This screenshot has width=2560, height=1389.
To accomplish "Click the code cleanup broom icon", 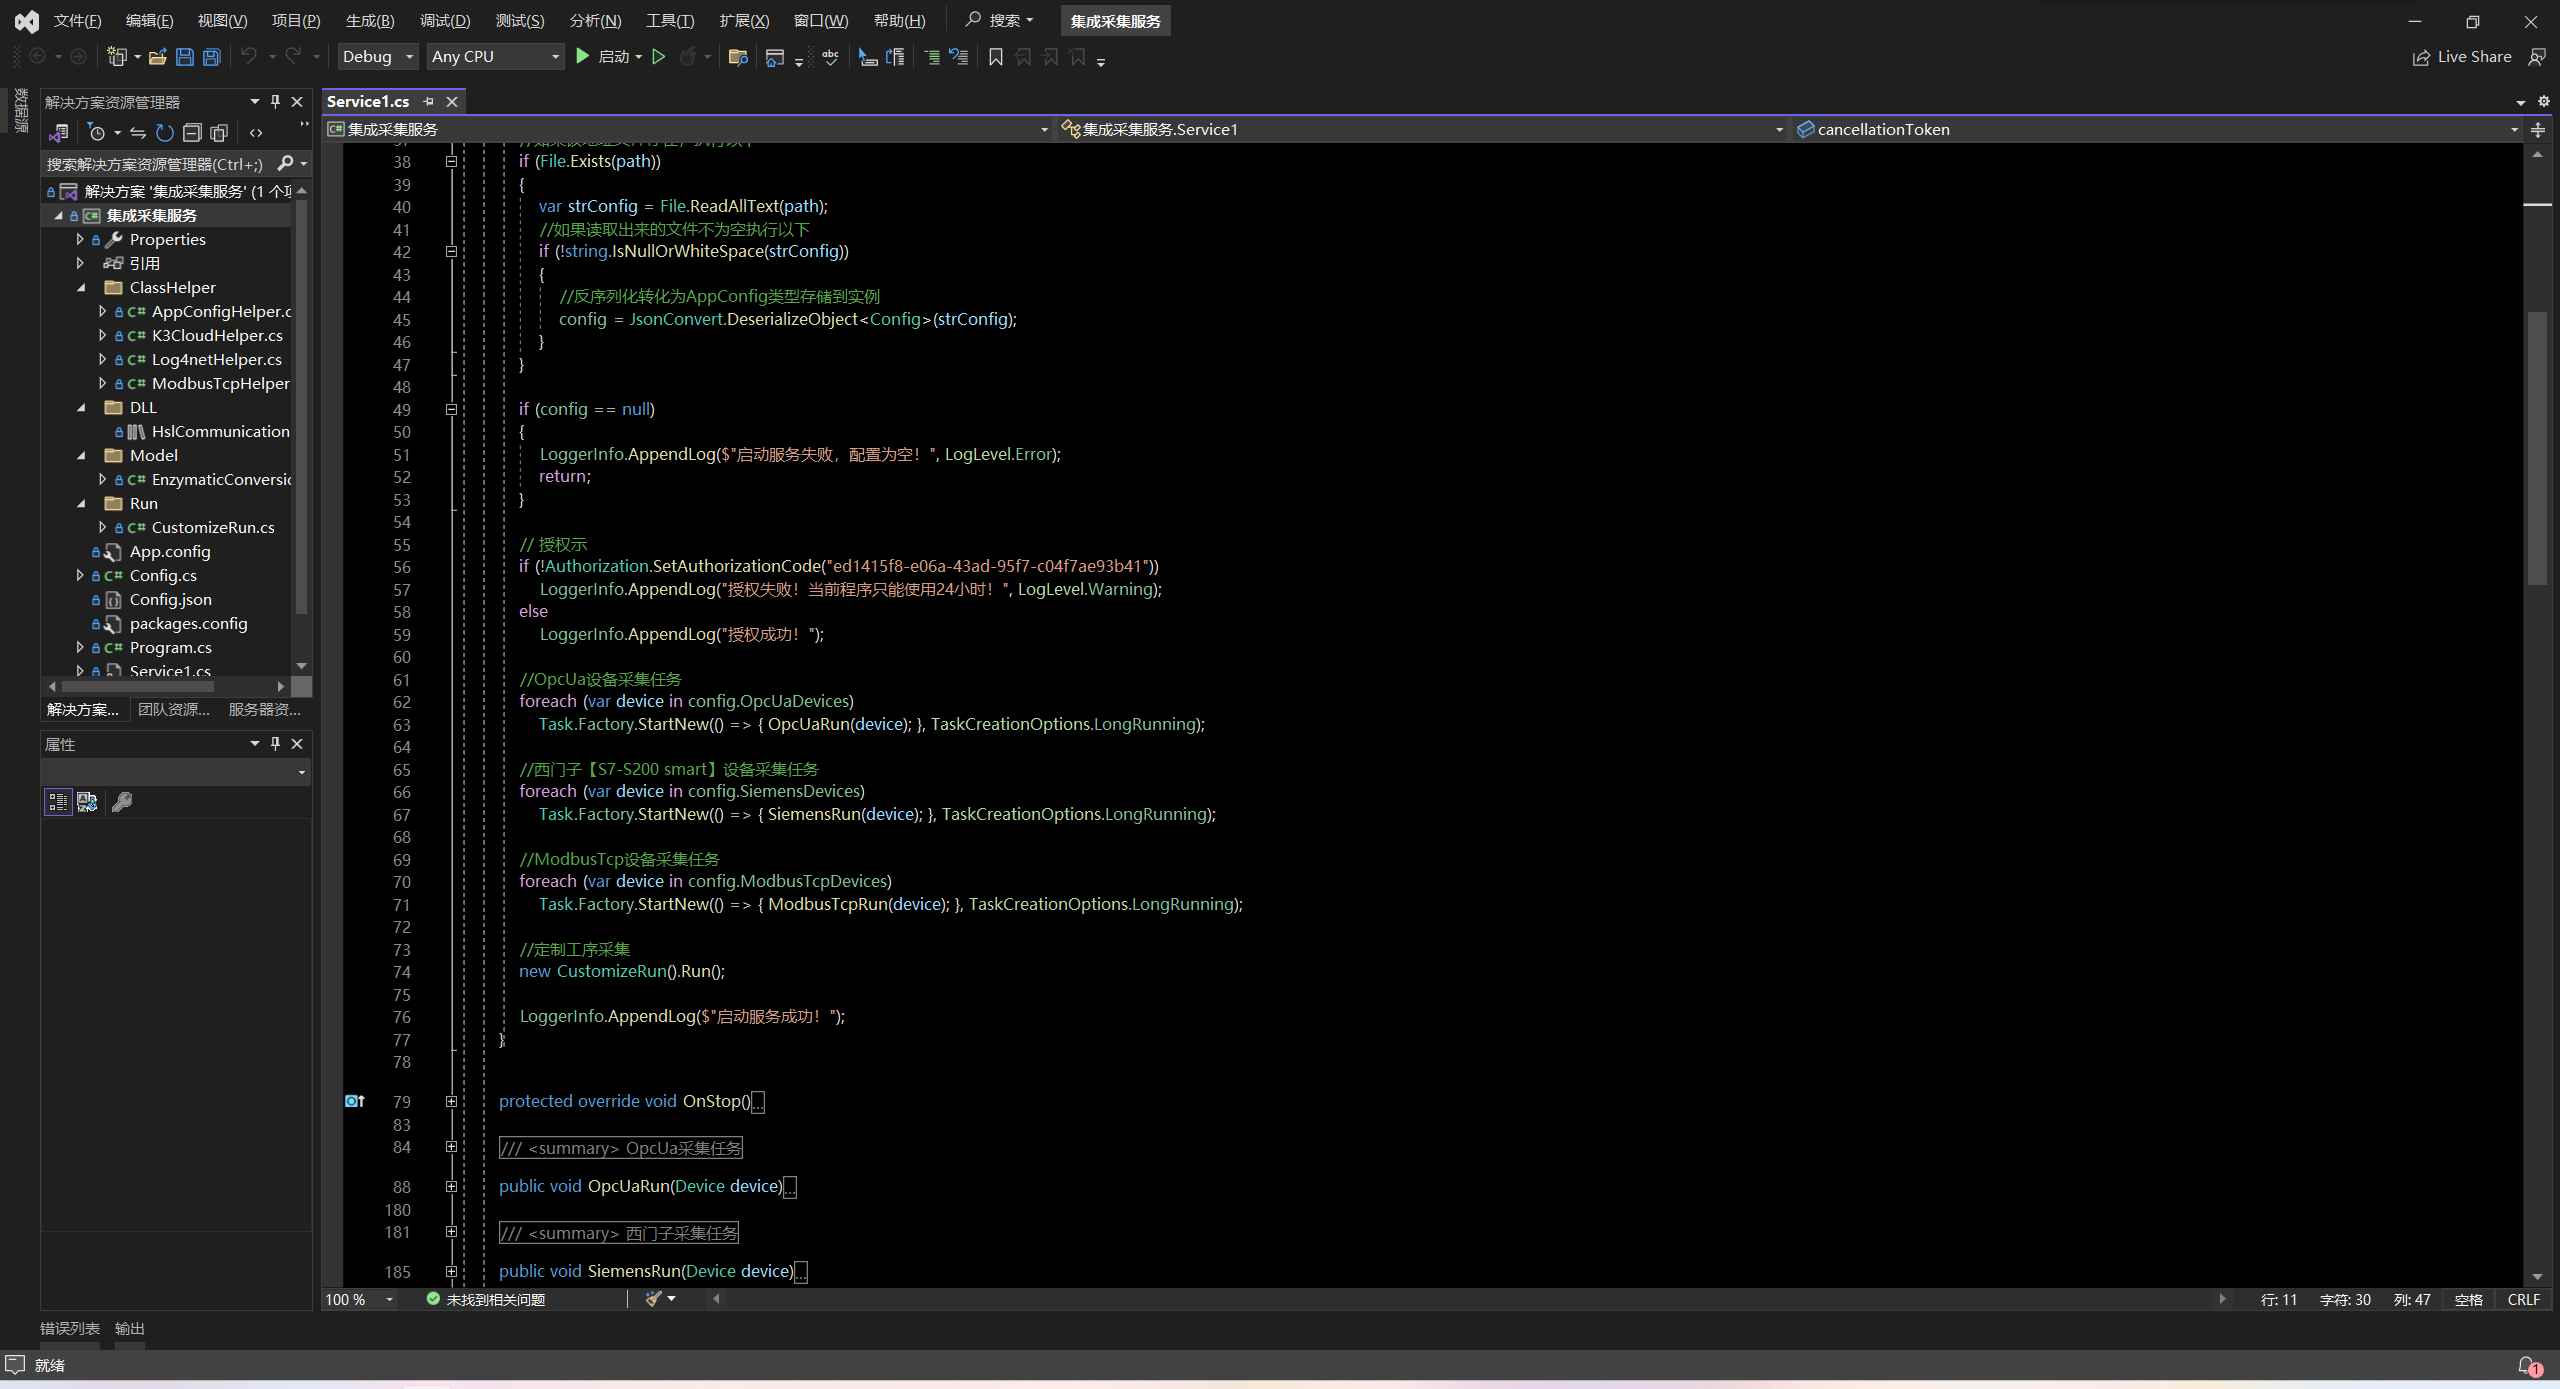I will (x=654, y=1299).
